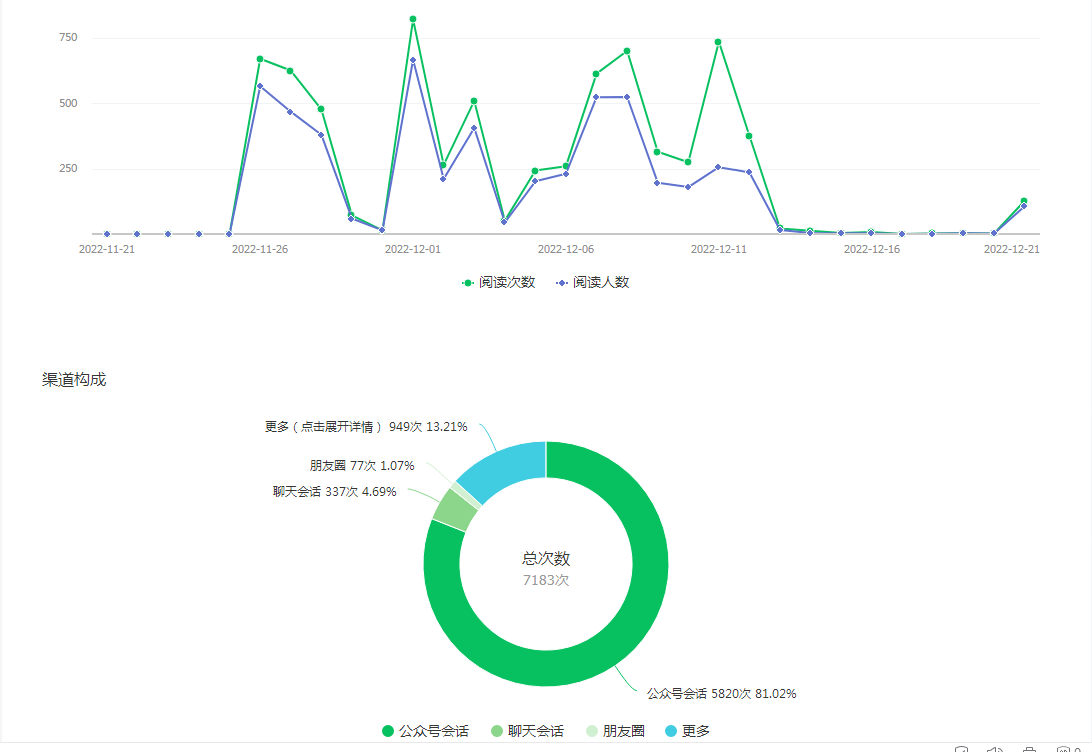This screenshot has height=752, width=1092.
Task: Toggle the 阅读人数 series in line chart legend
Action: (593, 282)
